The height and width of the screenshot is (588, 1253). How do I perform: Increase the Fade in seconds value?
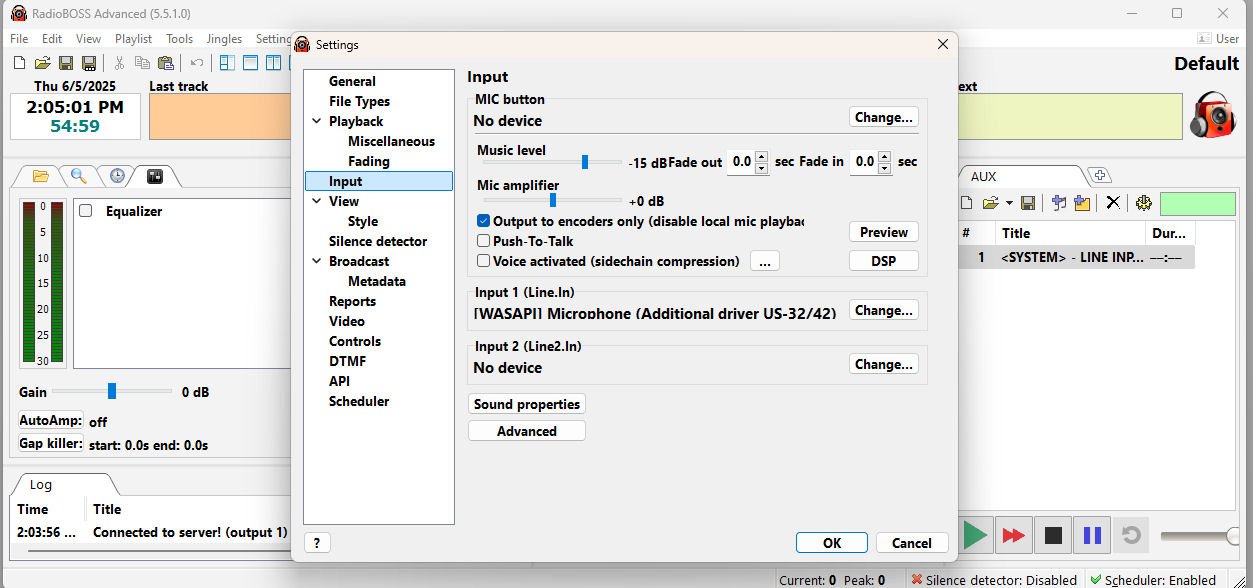[884, 156]
